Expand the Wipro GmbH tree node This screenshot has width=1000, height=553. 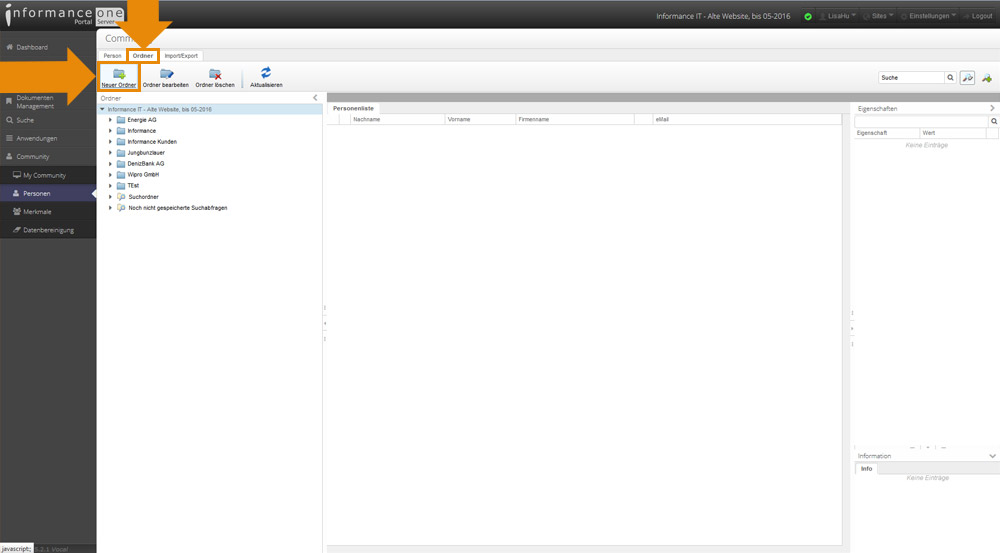(x=110, y=174)
